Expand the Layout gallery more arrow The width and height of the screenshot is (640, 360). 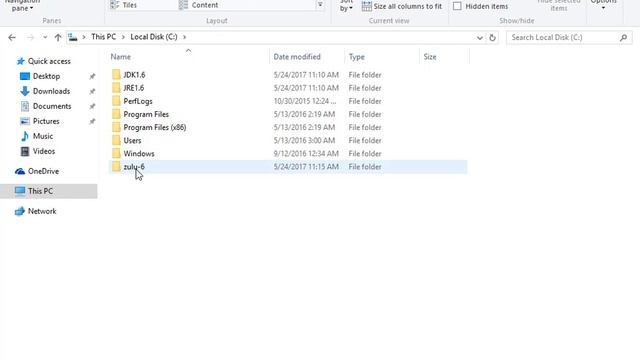pos(320,5)
